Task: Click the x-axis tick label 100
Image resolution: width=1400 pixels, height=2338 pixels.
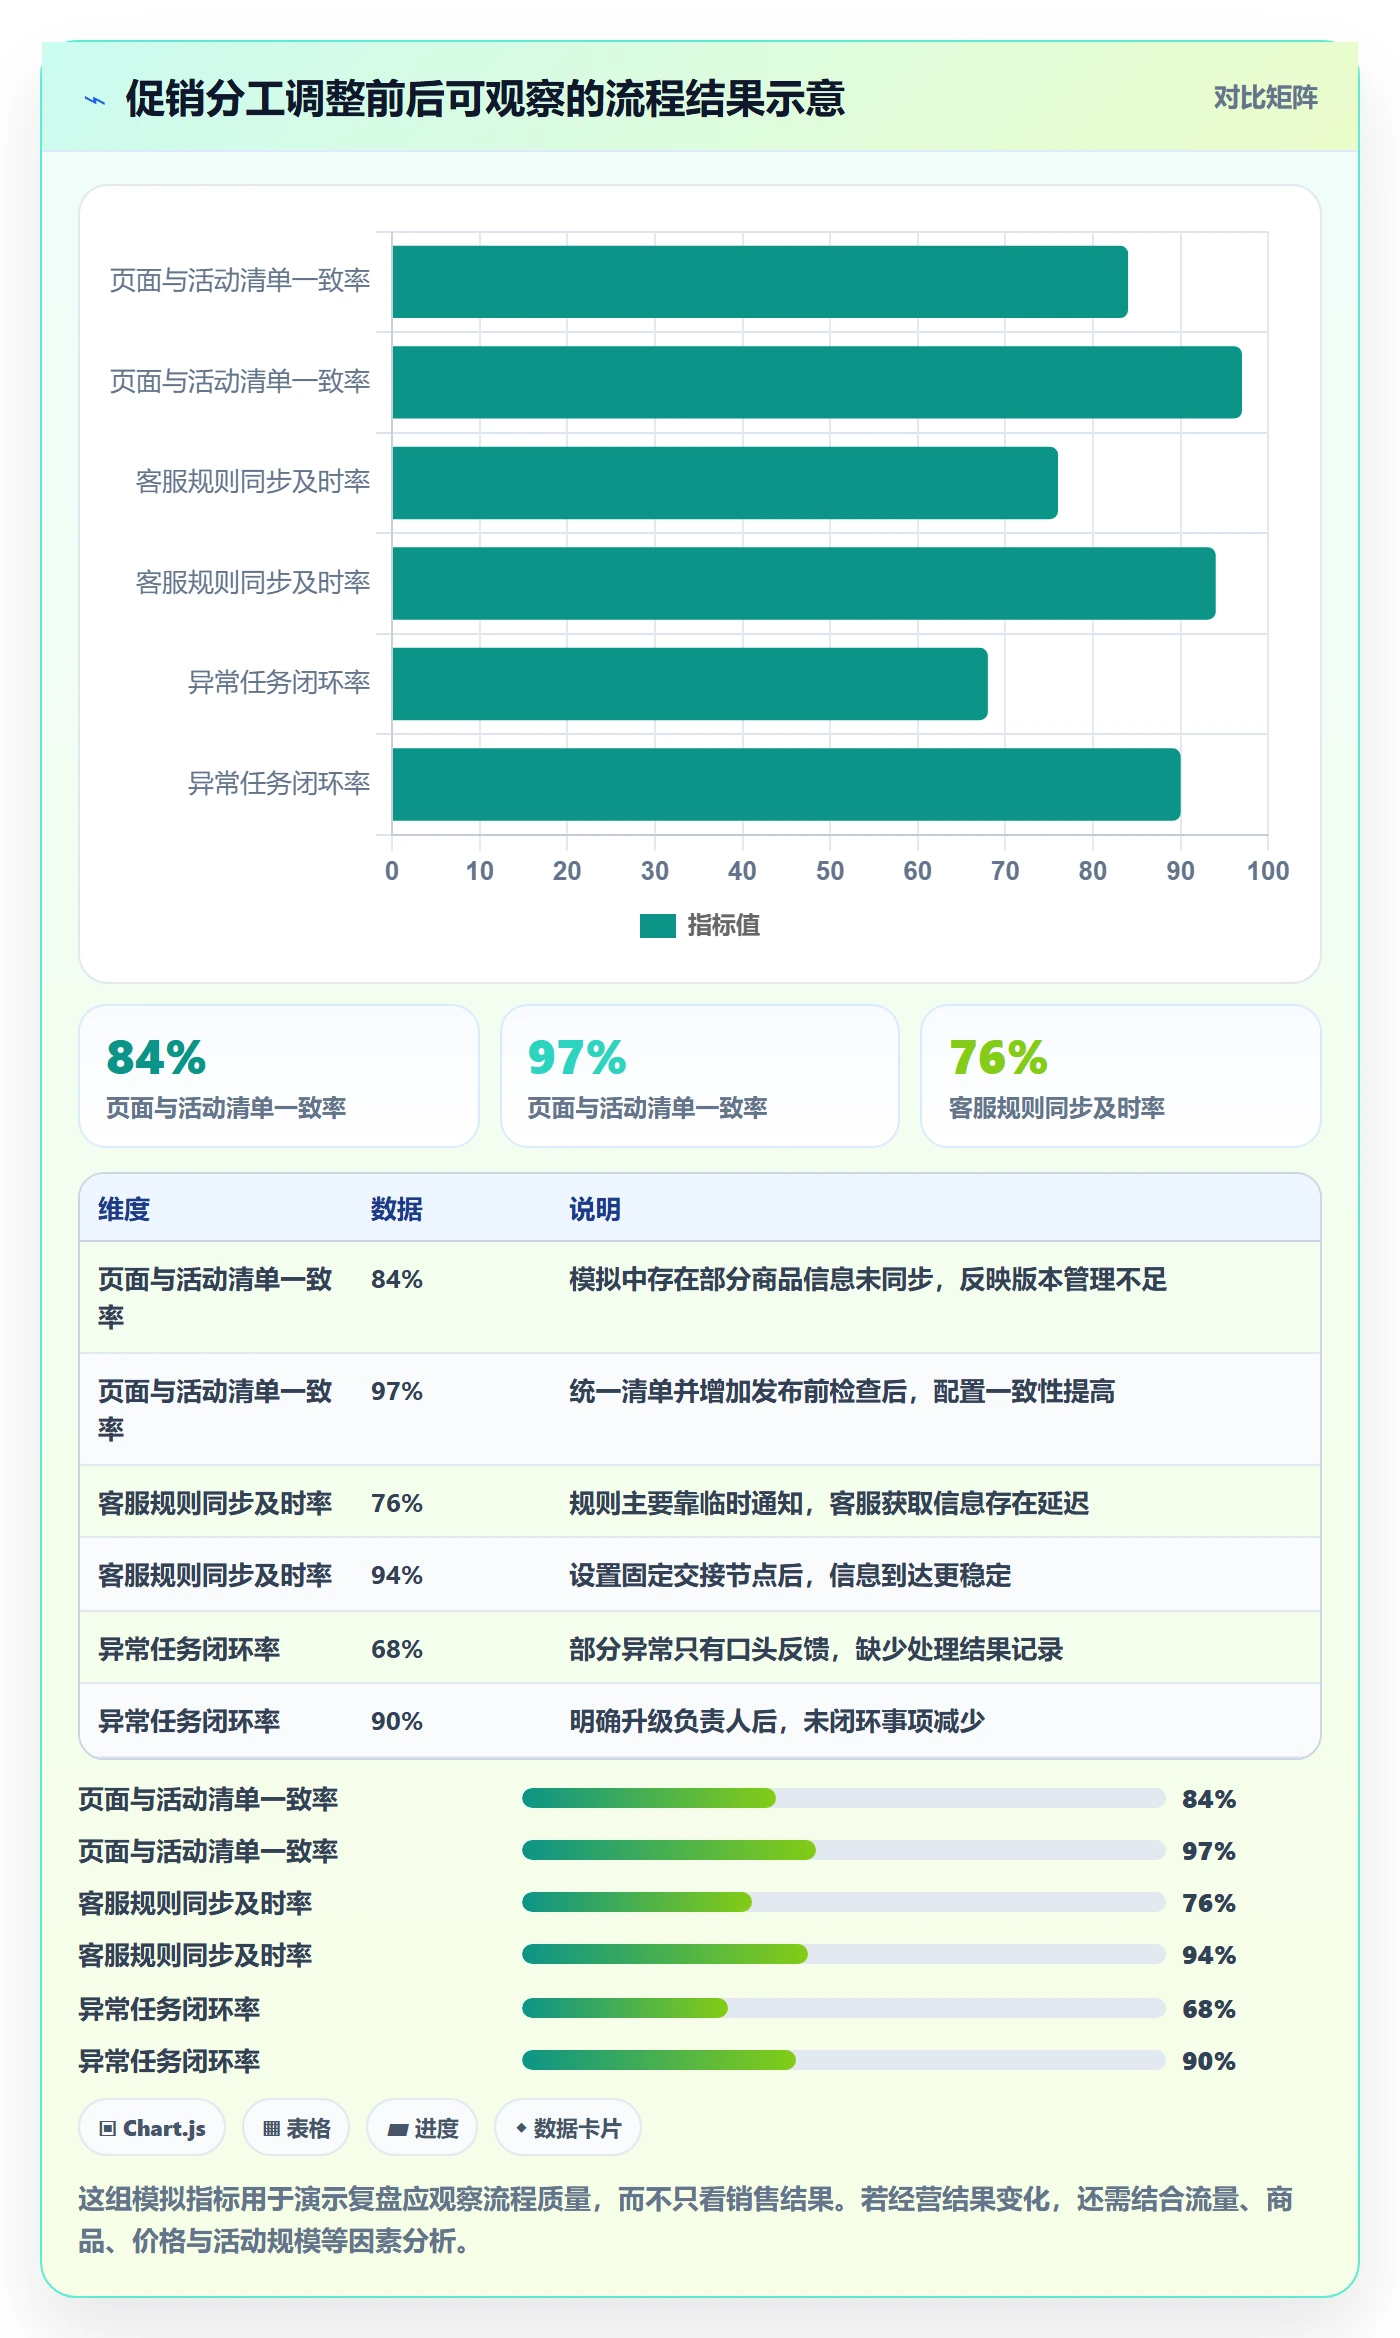Action: [x=1268, y=871]
